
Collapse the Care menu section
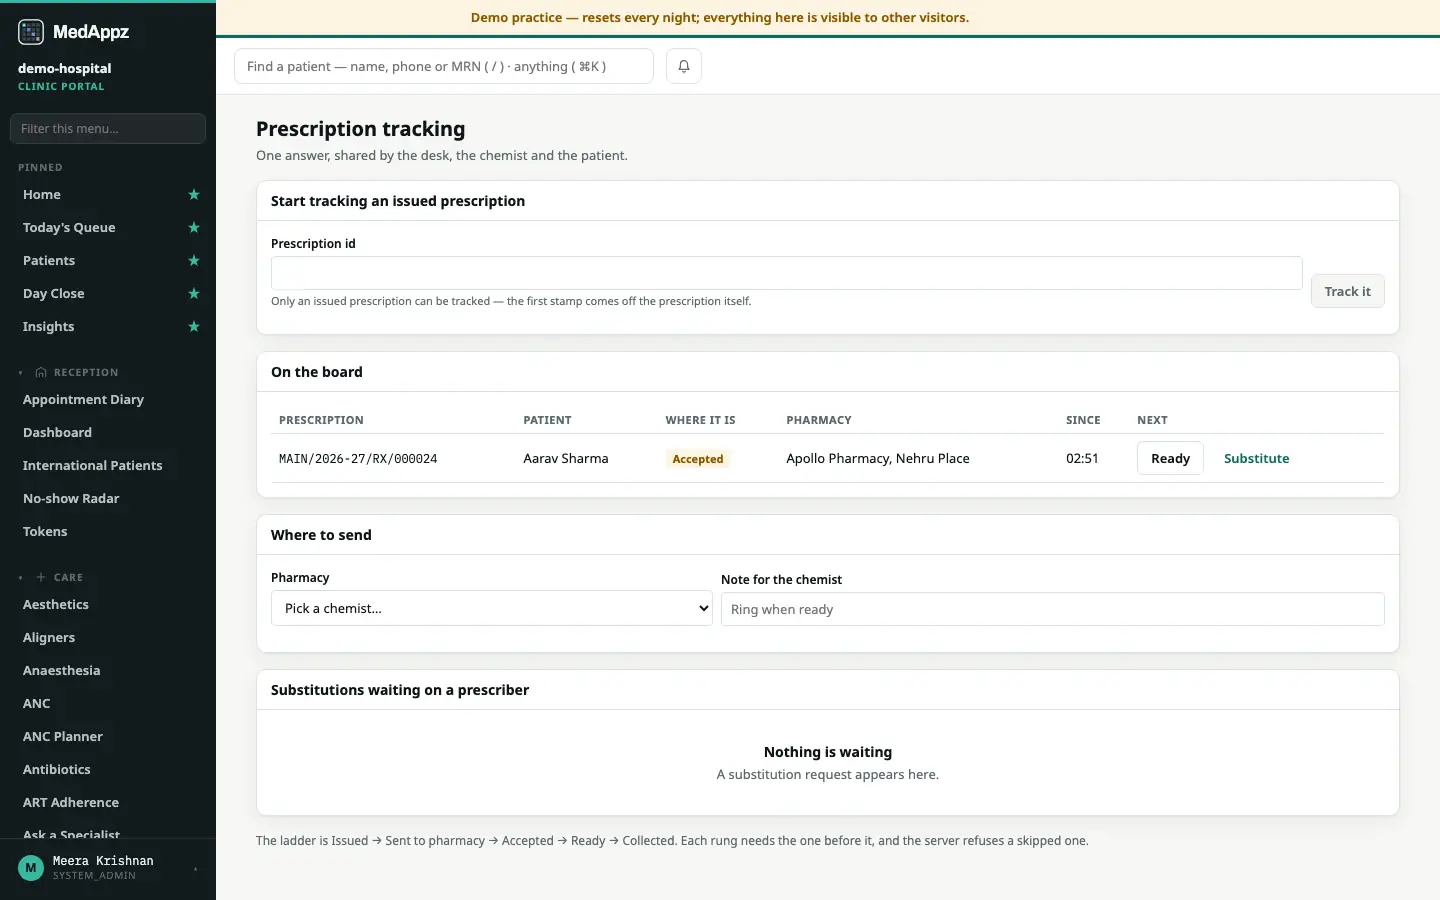tap(20, 578)
